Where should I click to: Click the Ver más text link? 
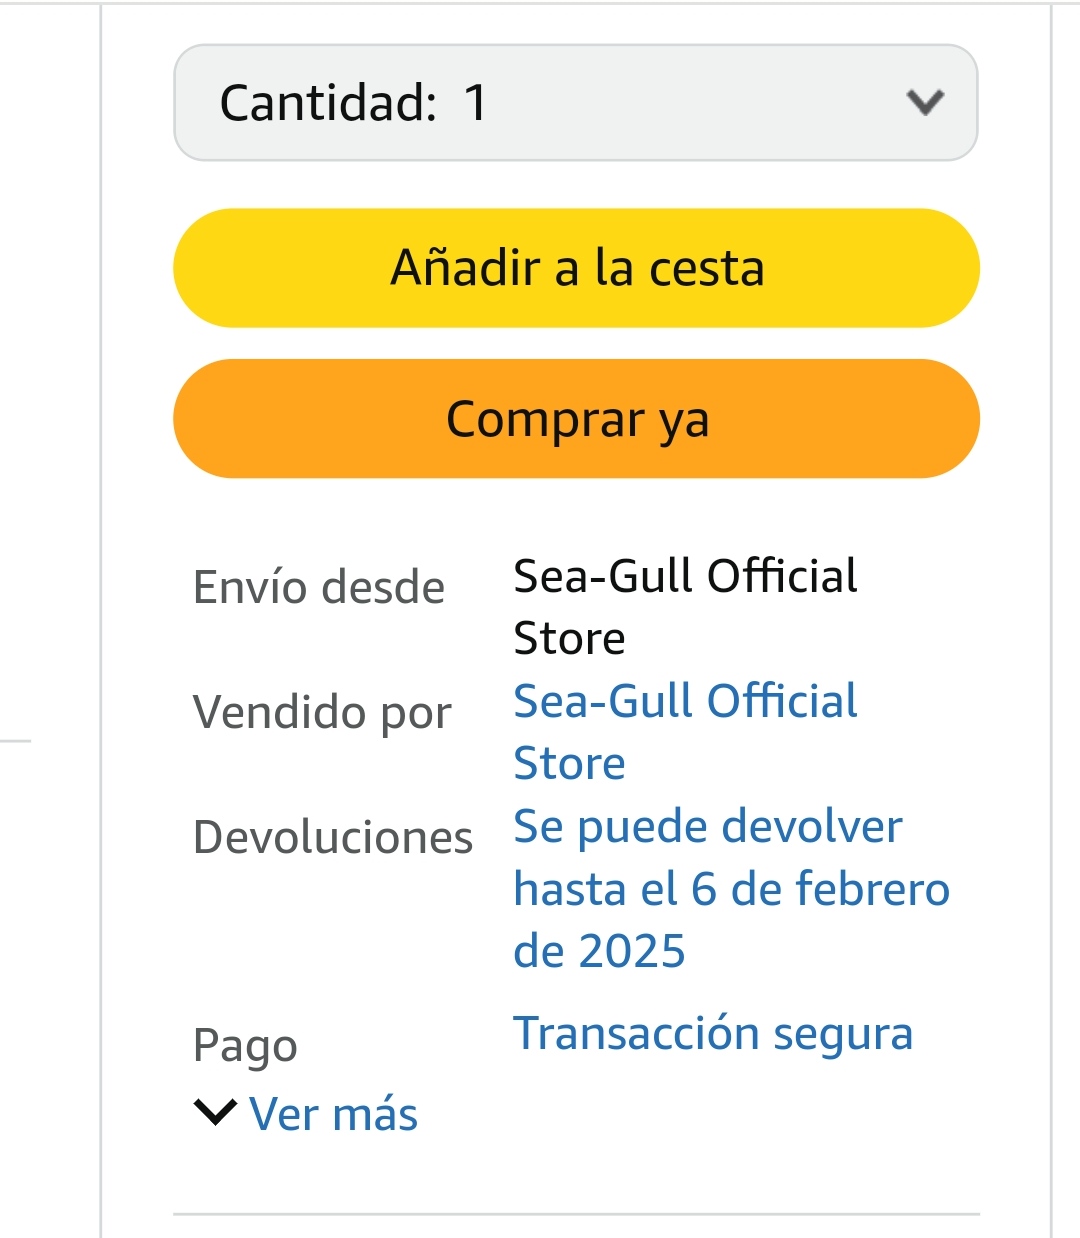click(333, 1114)
